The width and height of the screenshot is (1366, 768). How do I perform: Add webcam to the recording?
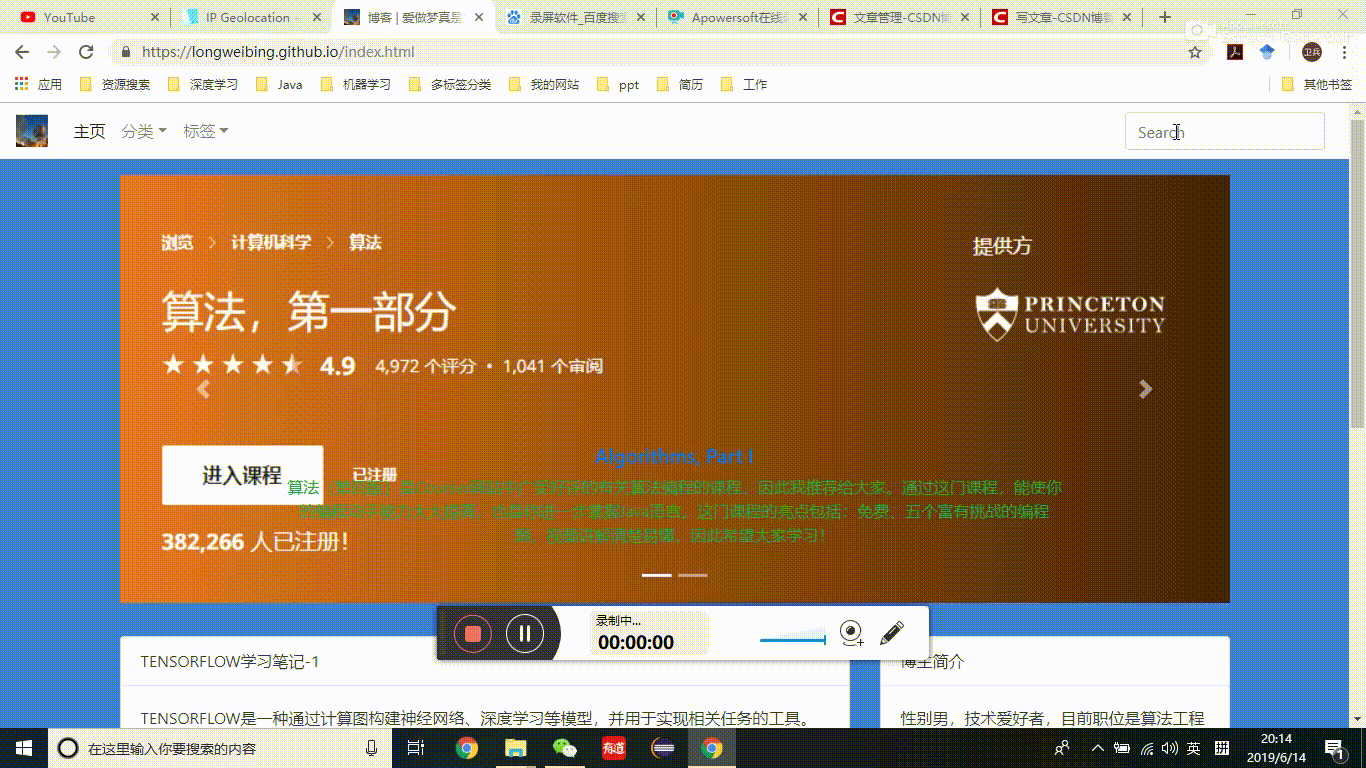click(851, 633)
